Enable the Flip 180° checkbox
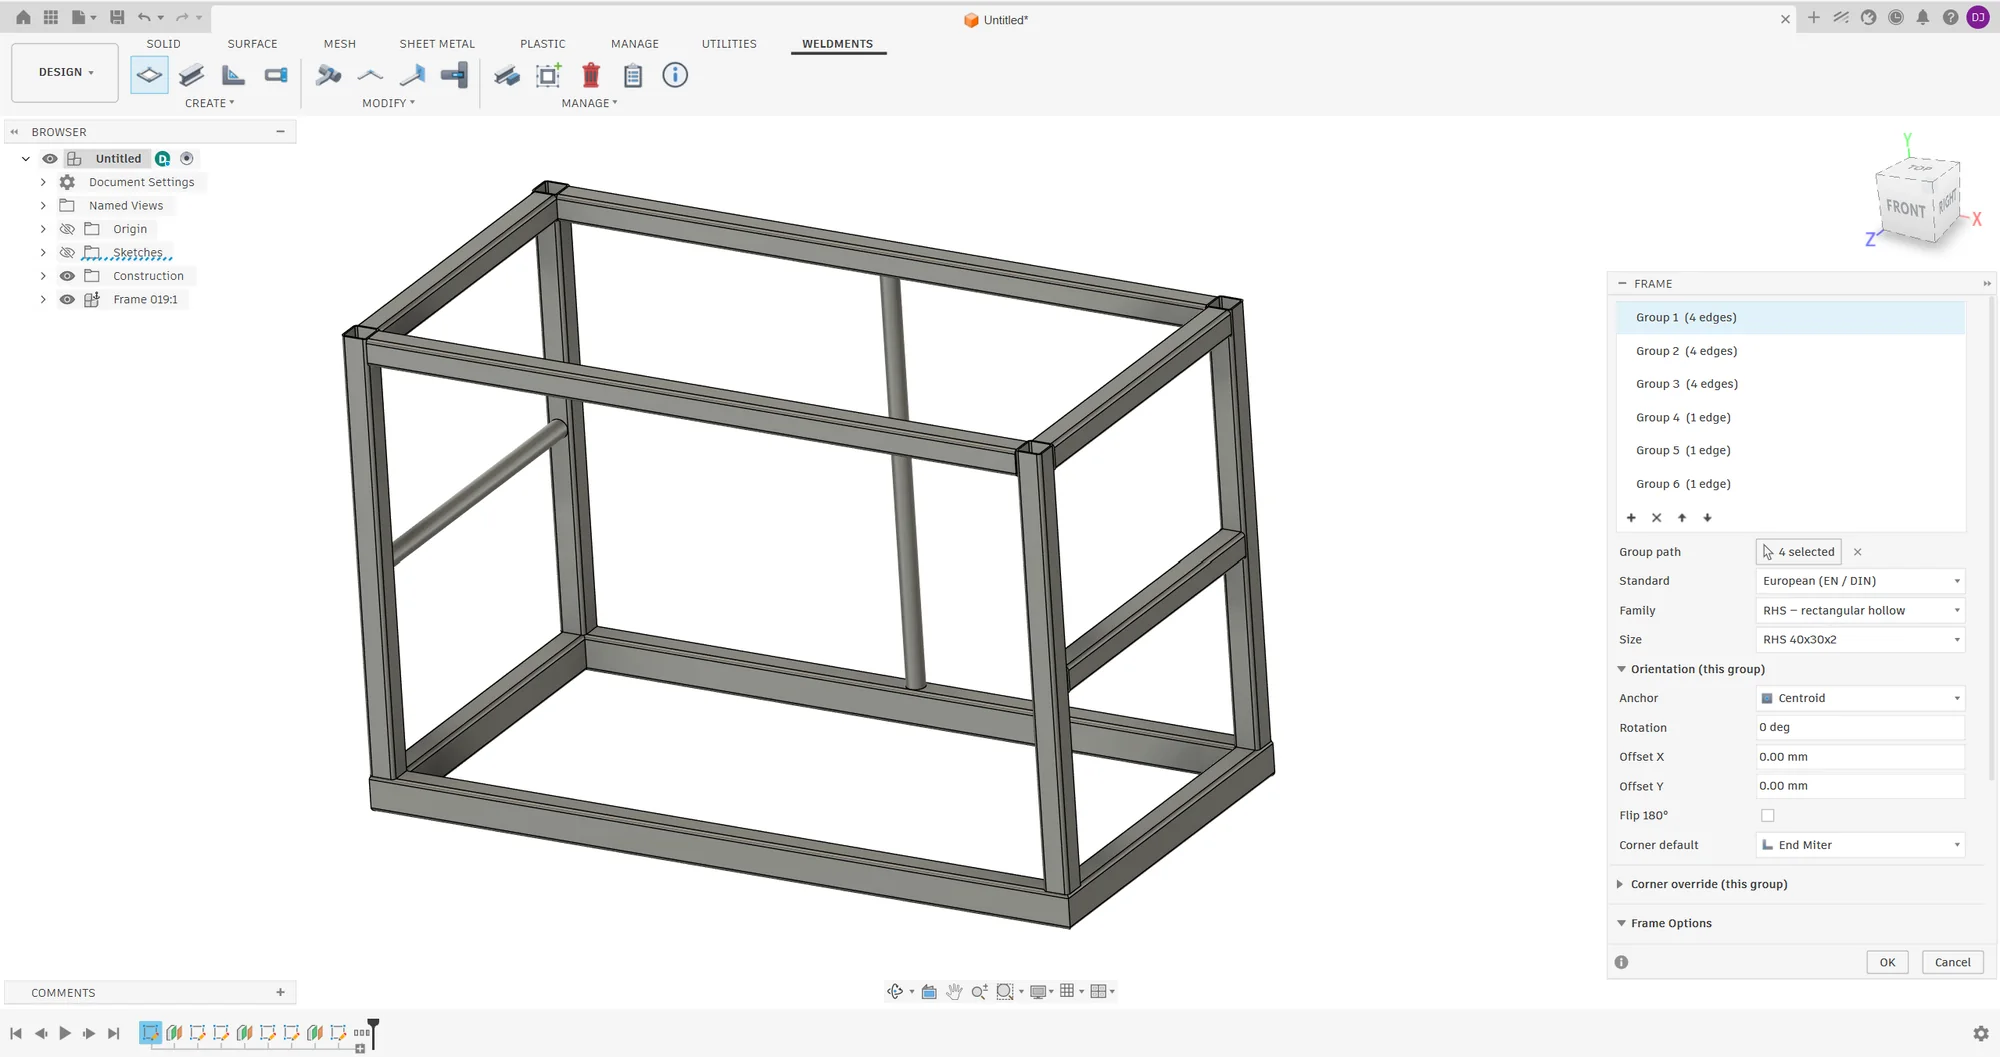The width and height of the screenshot is (2000, 1057). (x=1768, y=816)
